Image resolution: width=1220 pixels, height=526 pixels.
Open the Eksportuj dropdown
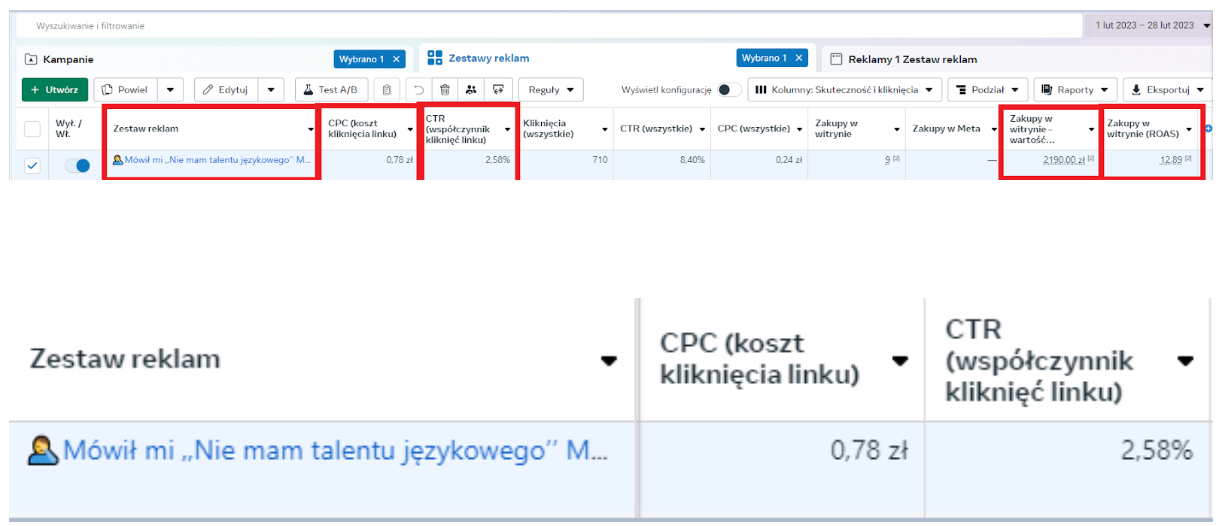1167,89
